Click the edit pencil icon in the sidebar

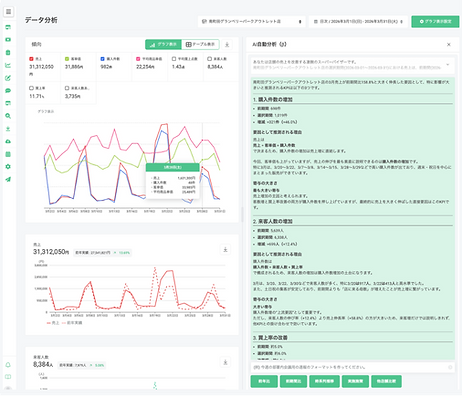tap(8, 78)
